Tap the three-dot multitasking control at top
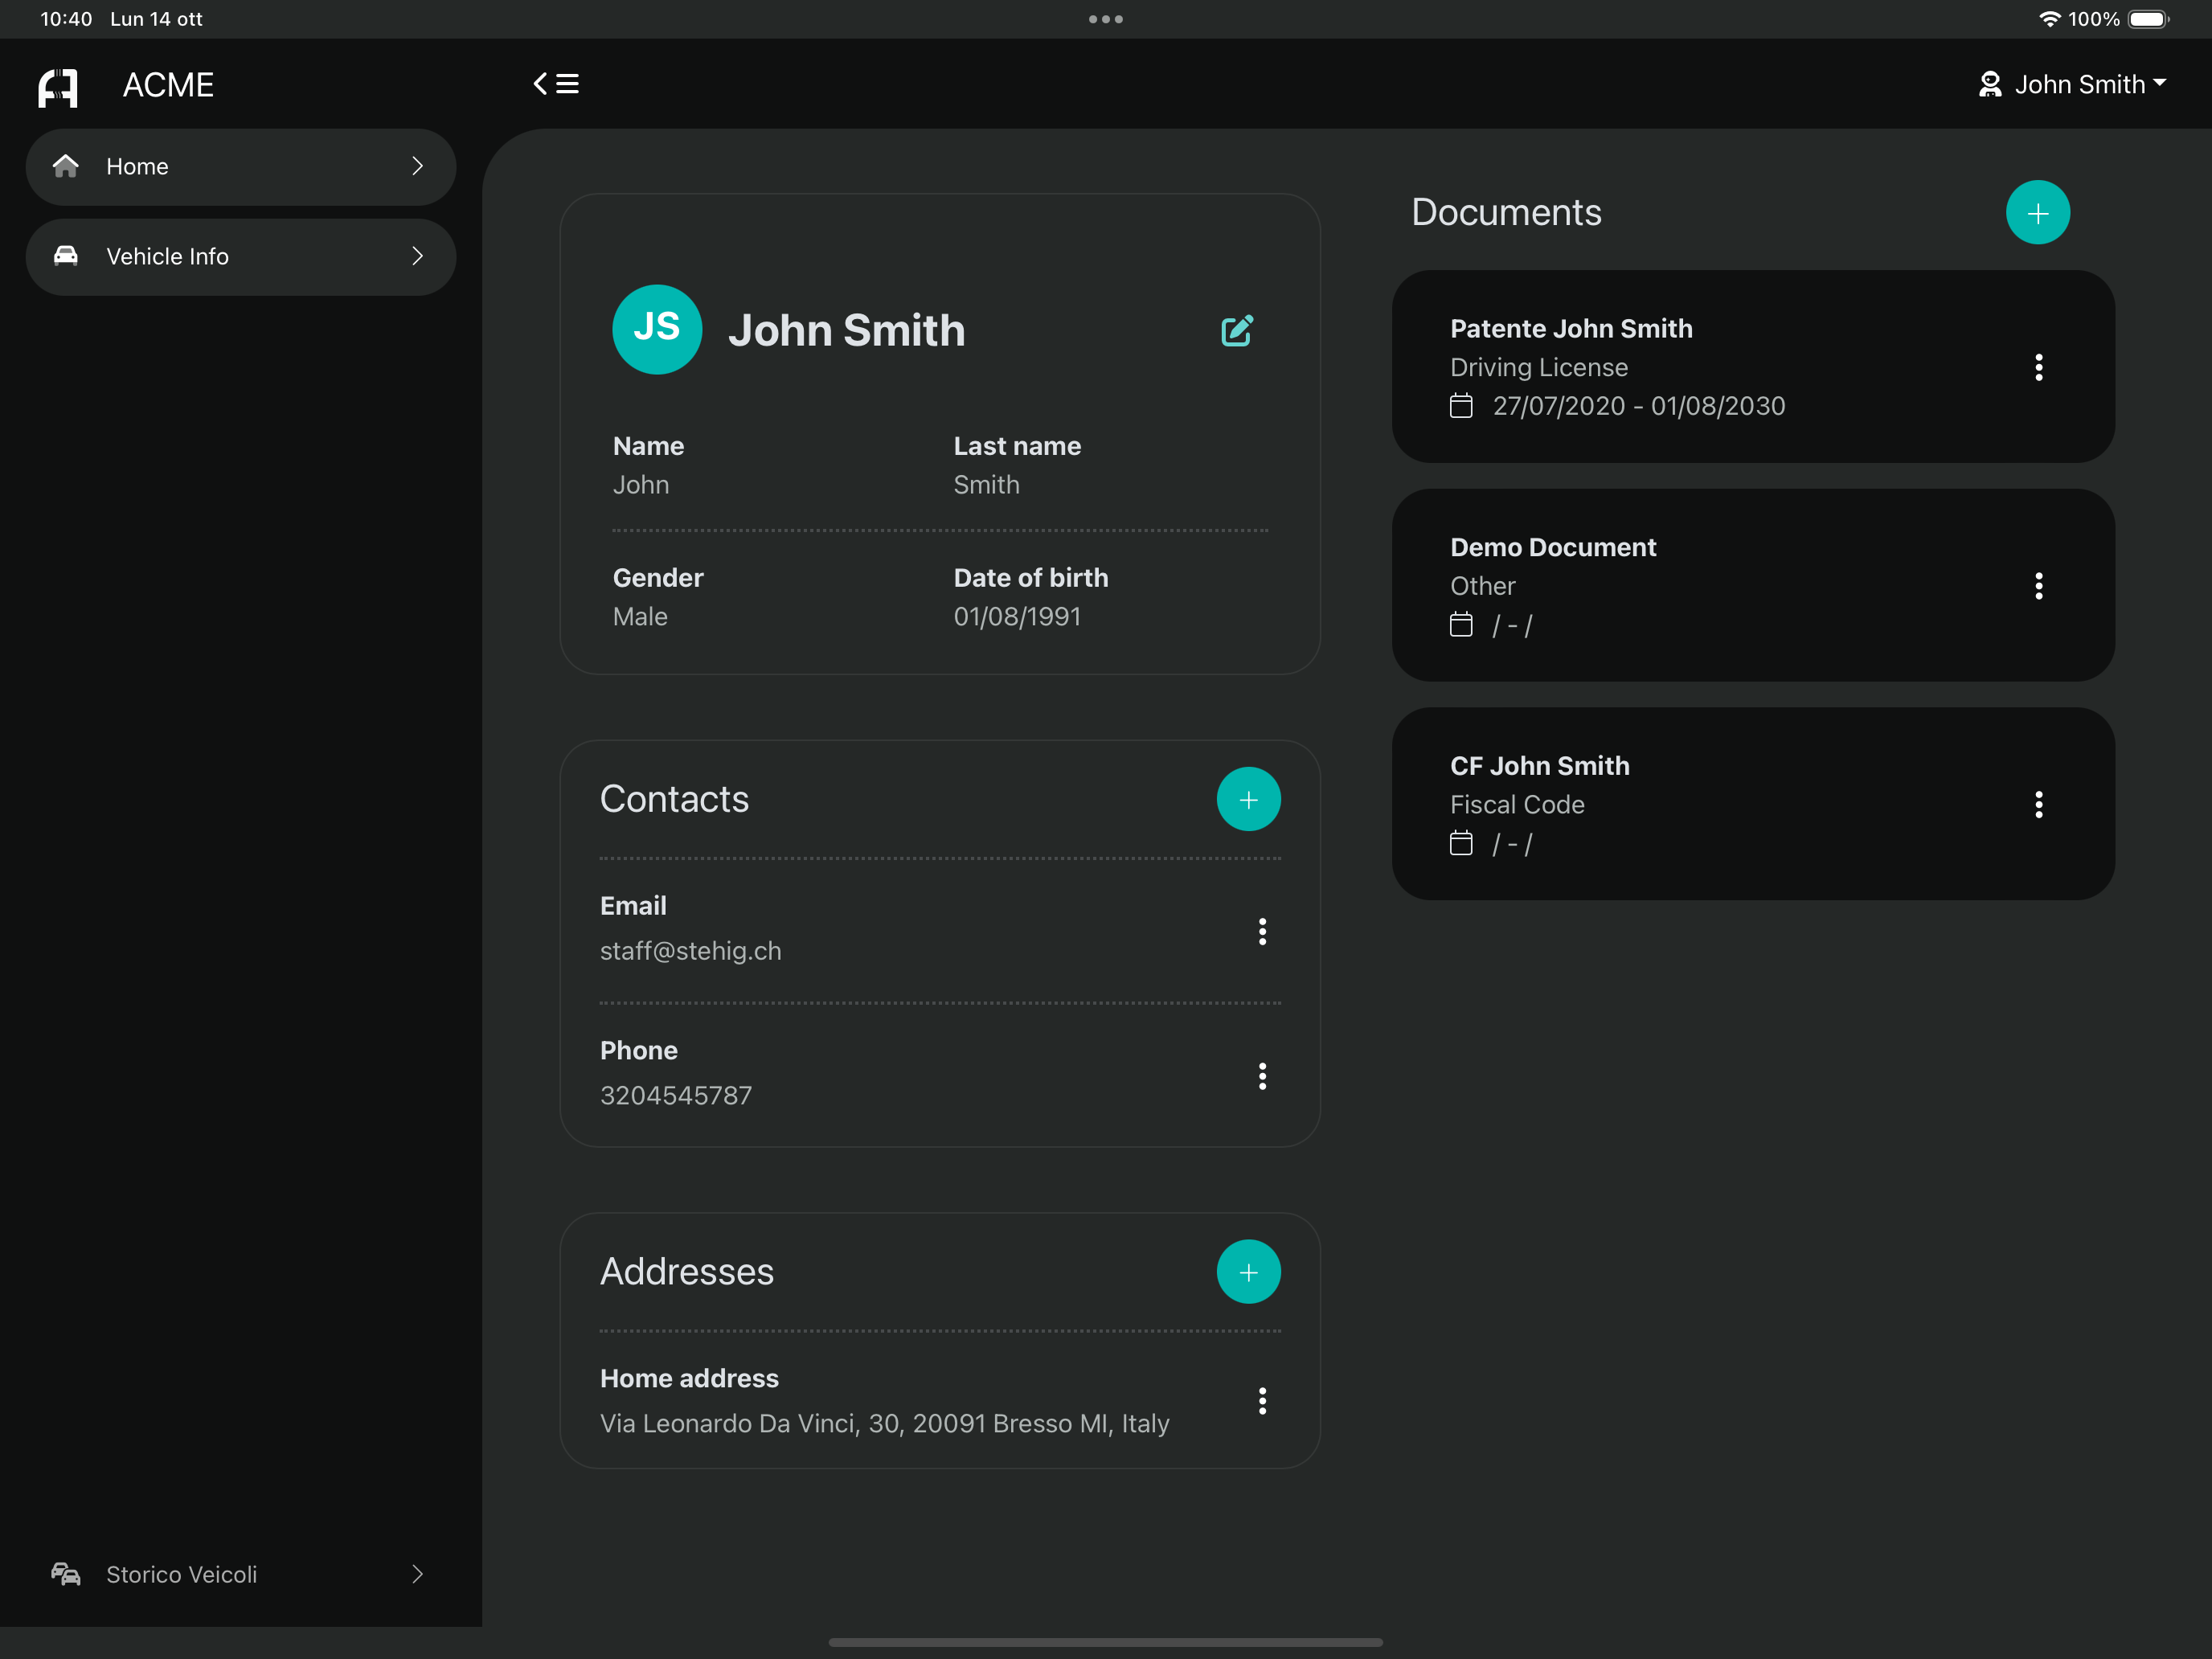This screenshot has width=2212, height=1659. click(1106, 19)
